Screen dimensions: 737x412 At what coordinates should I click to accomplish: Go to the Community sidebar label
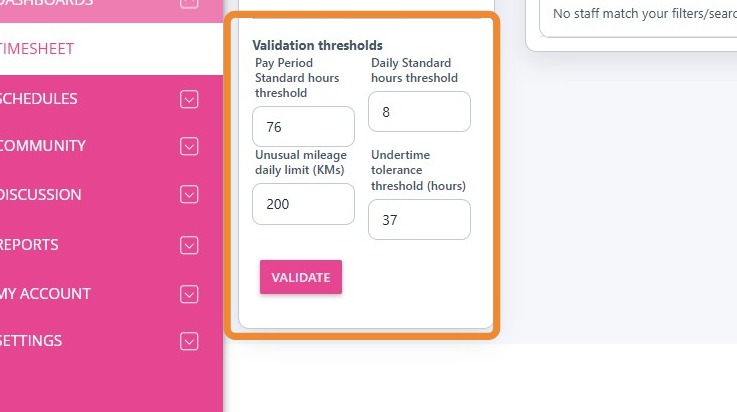[43, 146]
